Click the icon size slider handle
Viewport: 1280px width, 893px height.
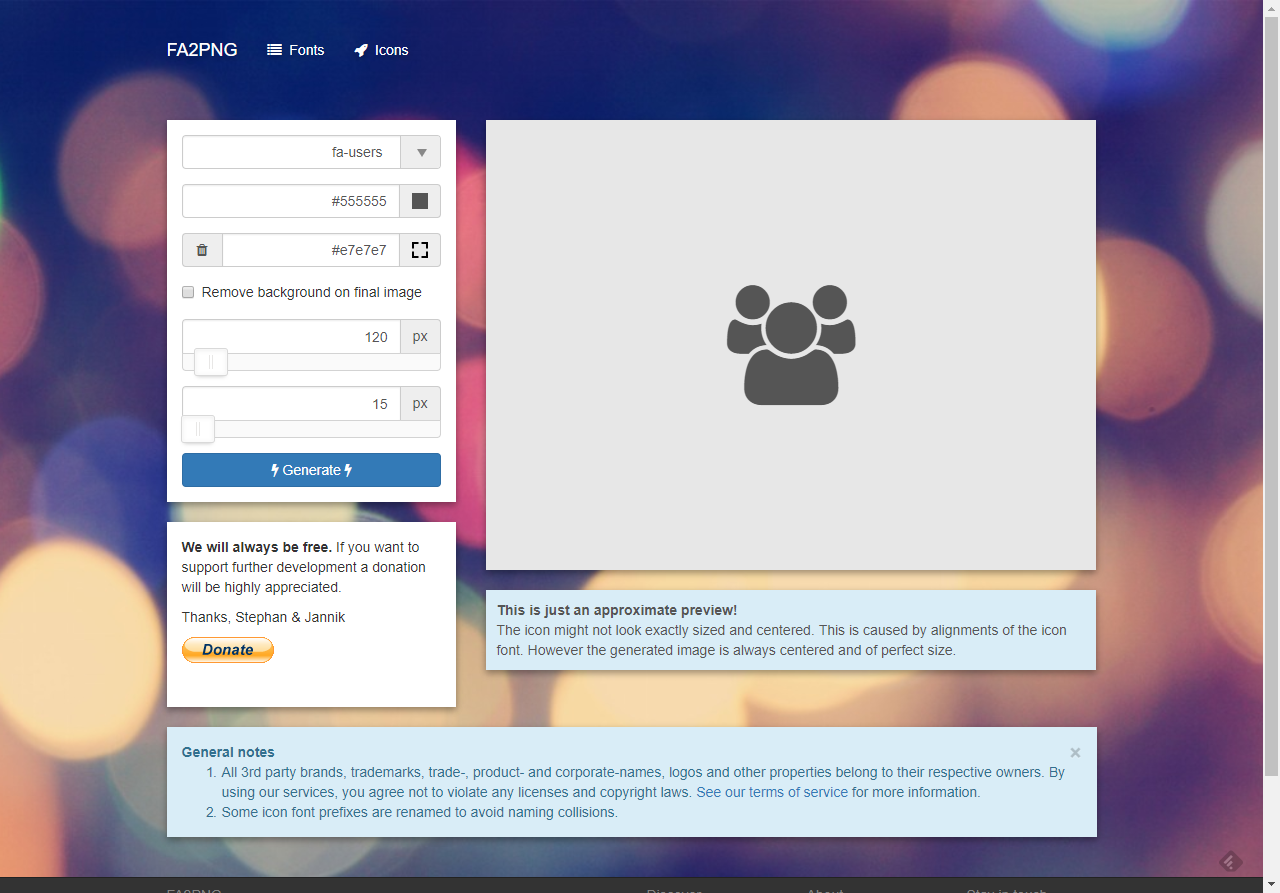click(211, 362)
